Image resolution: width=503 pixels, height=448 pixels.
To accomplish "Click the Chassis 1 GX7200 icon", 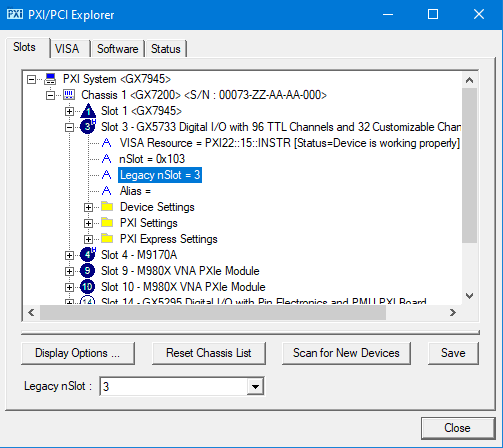I will [x=69, y=95].
